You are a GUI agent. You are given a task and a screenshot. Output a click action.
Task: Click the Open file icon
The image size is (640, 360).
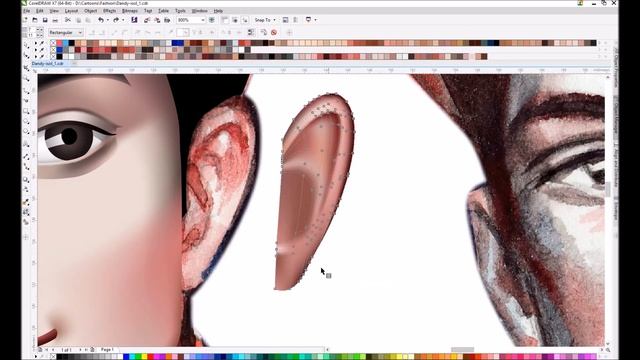pos(35,20)
